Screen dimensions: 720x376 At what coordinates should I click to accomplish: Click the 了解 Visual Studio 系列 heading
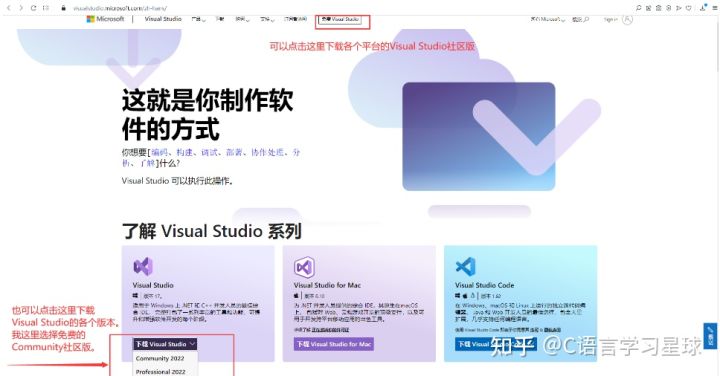212,231
